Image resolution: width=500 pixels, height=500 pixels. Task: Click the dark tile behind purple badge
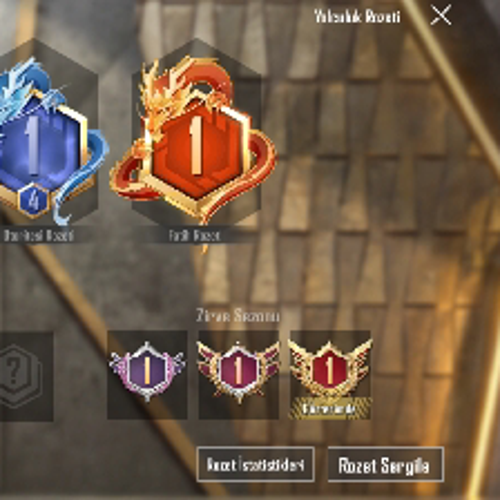(x=147, y=375)
